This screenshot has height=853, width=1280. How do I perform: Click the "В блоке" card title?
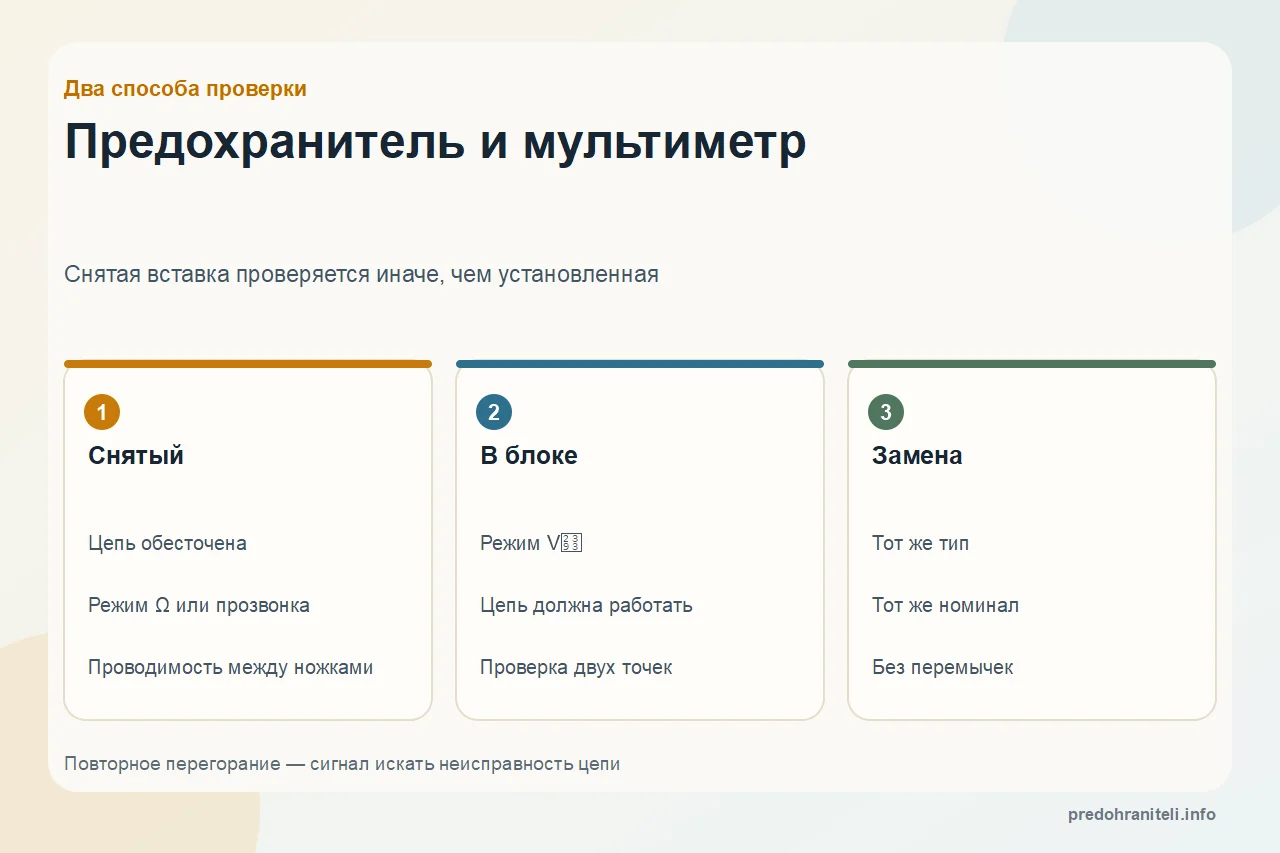(x=529, y=456)
